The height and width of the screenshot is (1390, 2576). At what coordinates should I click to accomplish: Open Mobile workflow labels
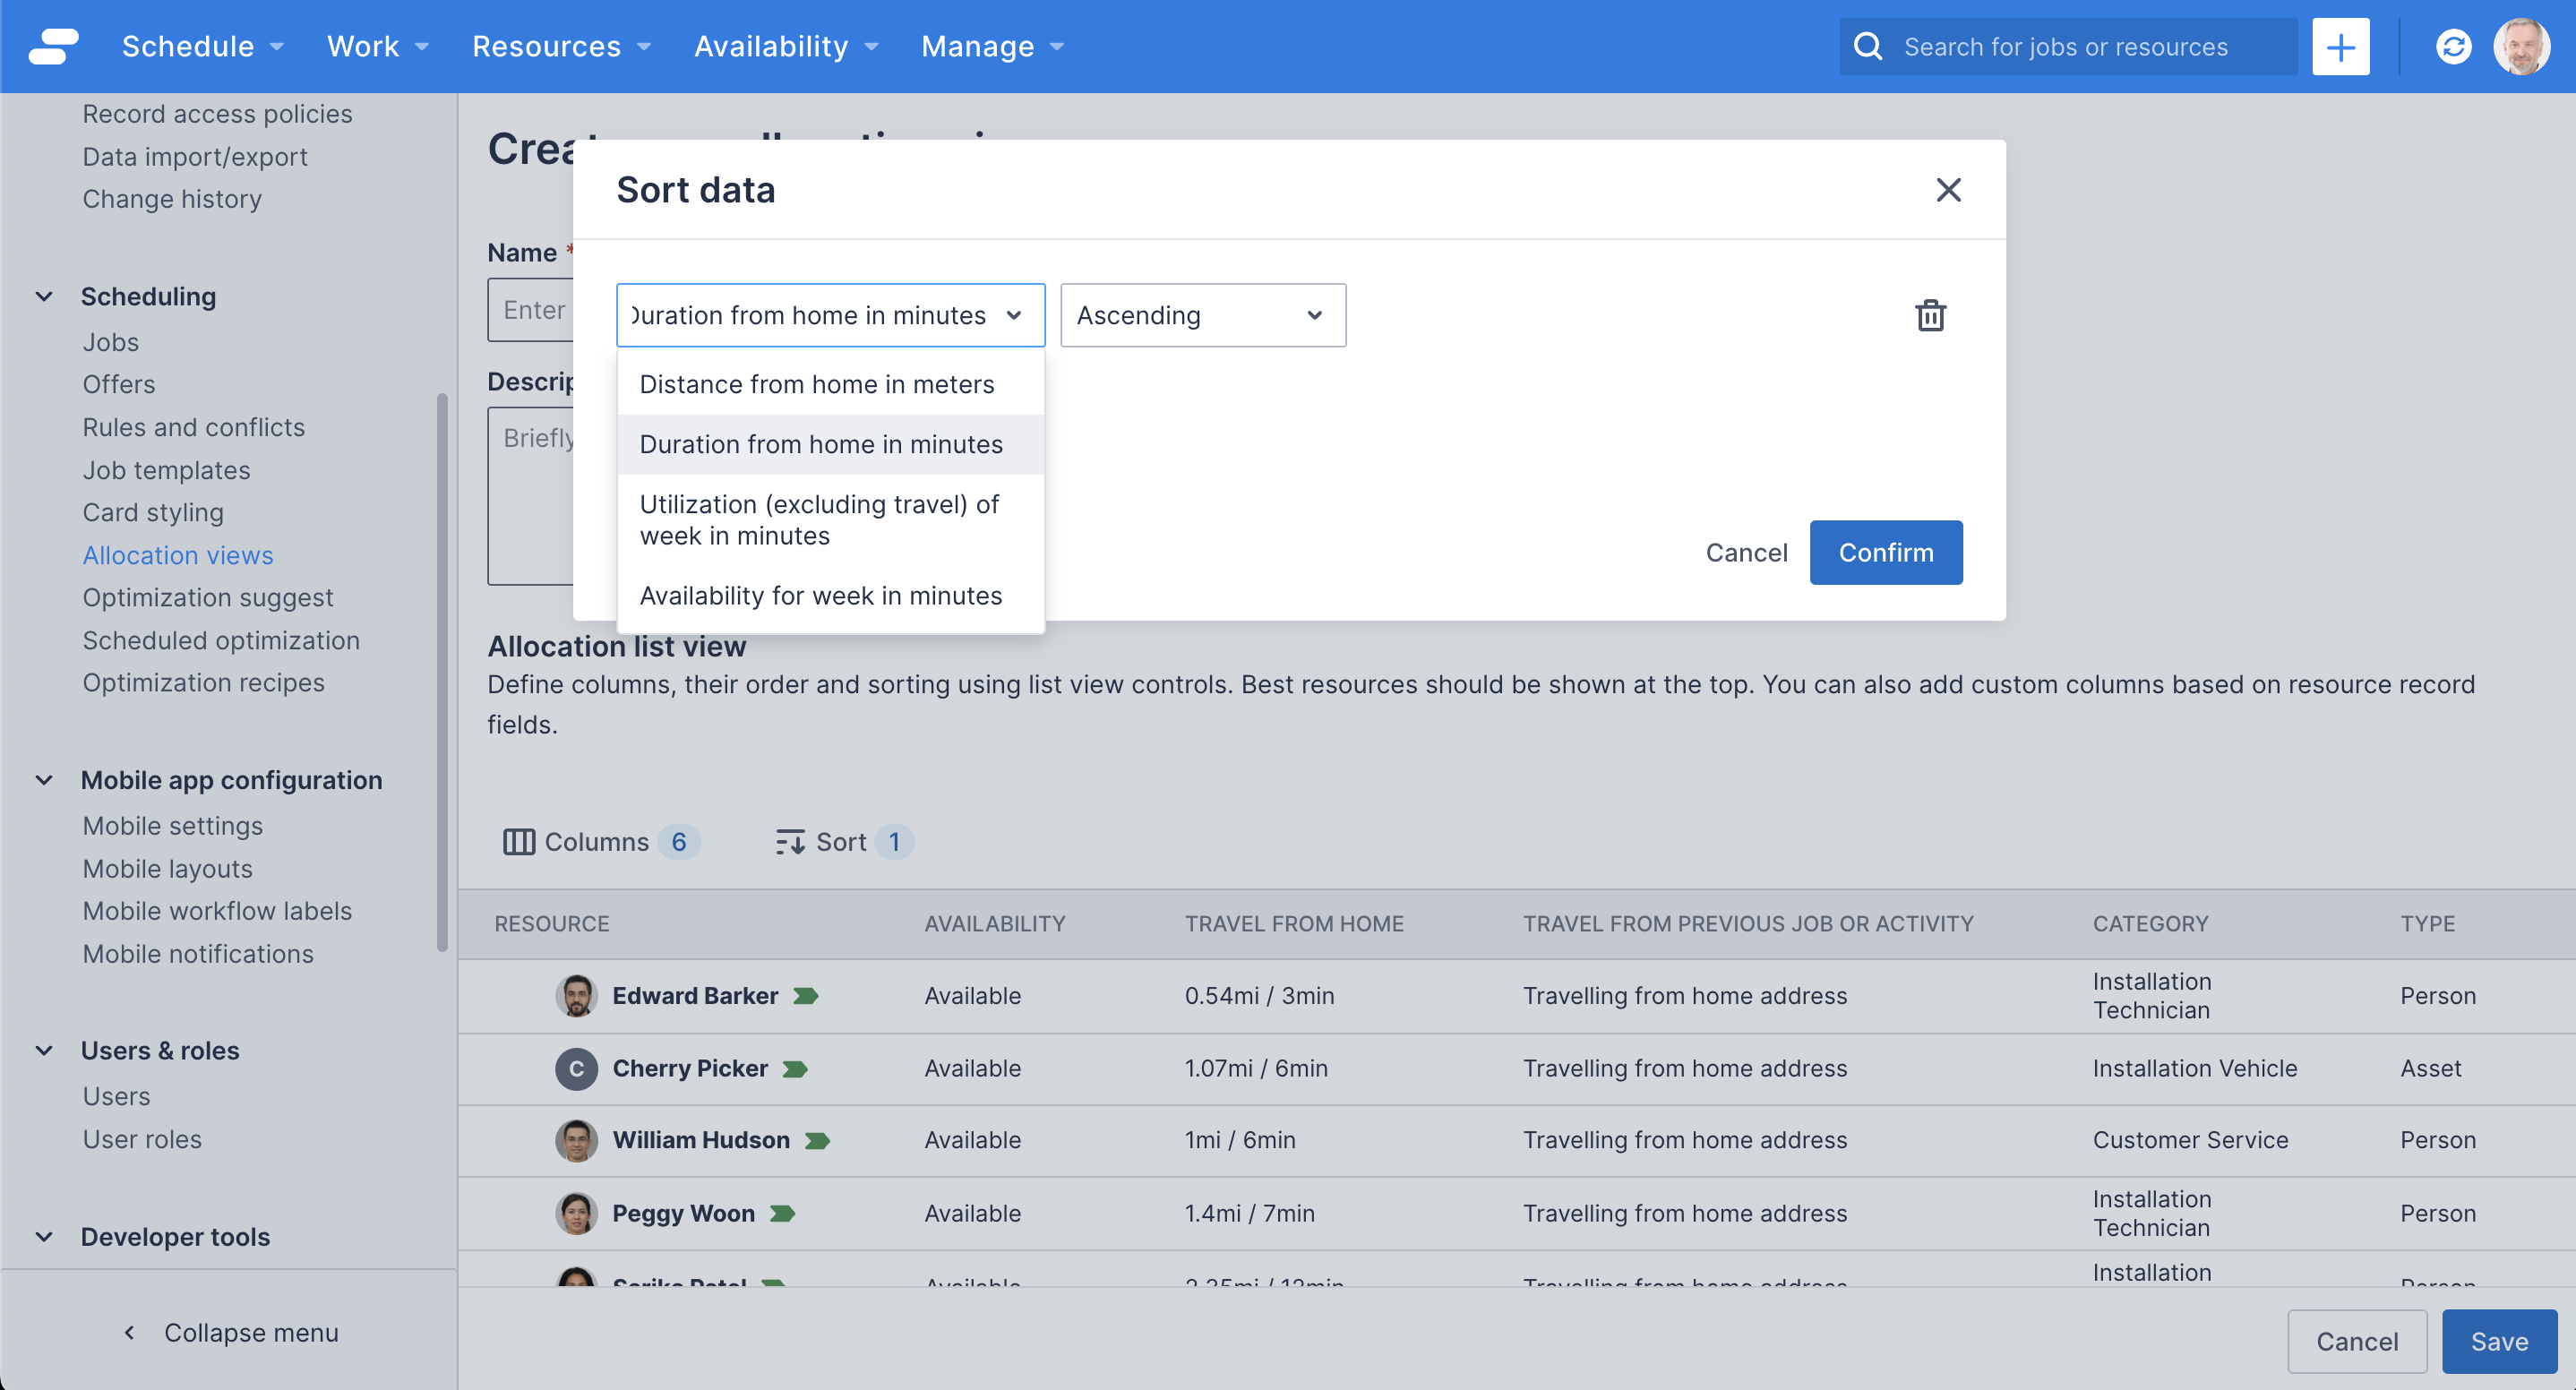[217, 911]
